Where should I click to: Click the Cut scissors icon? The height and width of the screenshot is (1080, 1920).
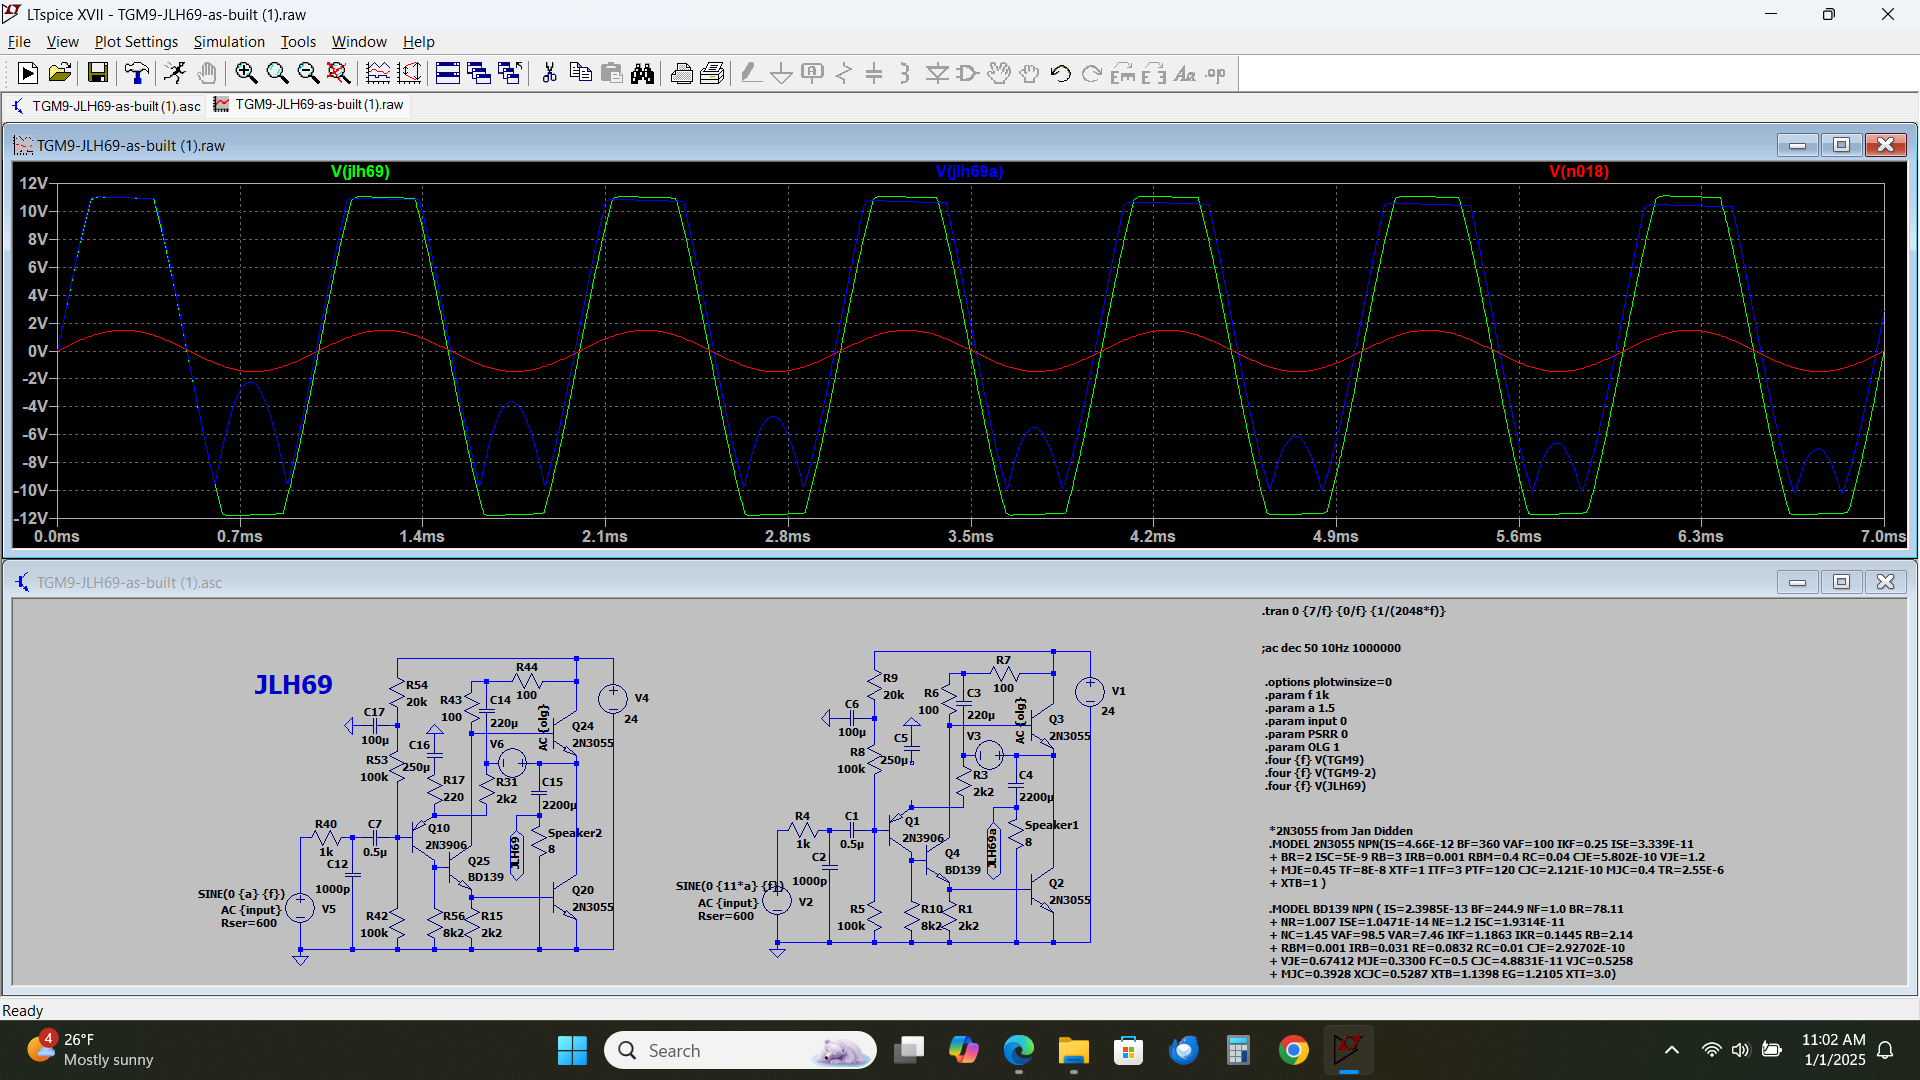tap(549, 73)
